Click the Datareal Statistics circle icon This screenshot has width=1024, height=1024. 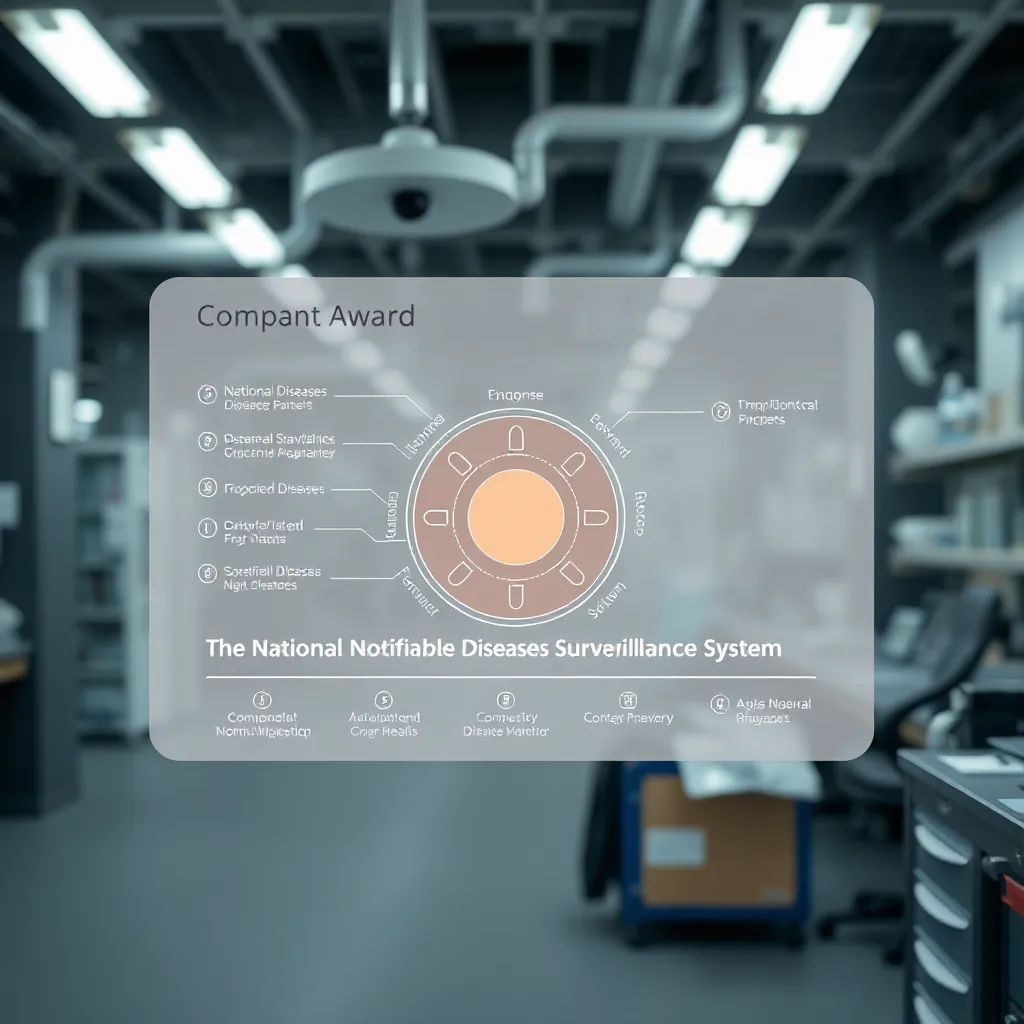coord(208,440)
